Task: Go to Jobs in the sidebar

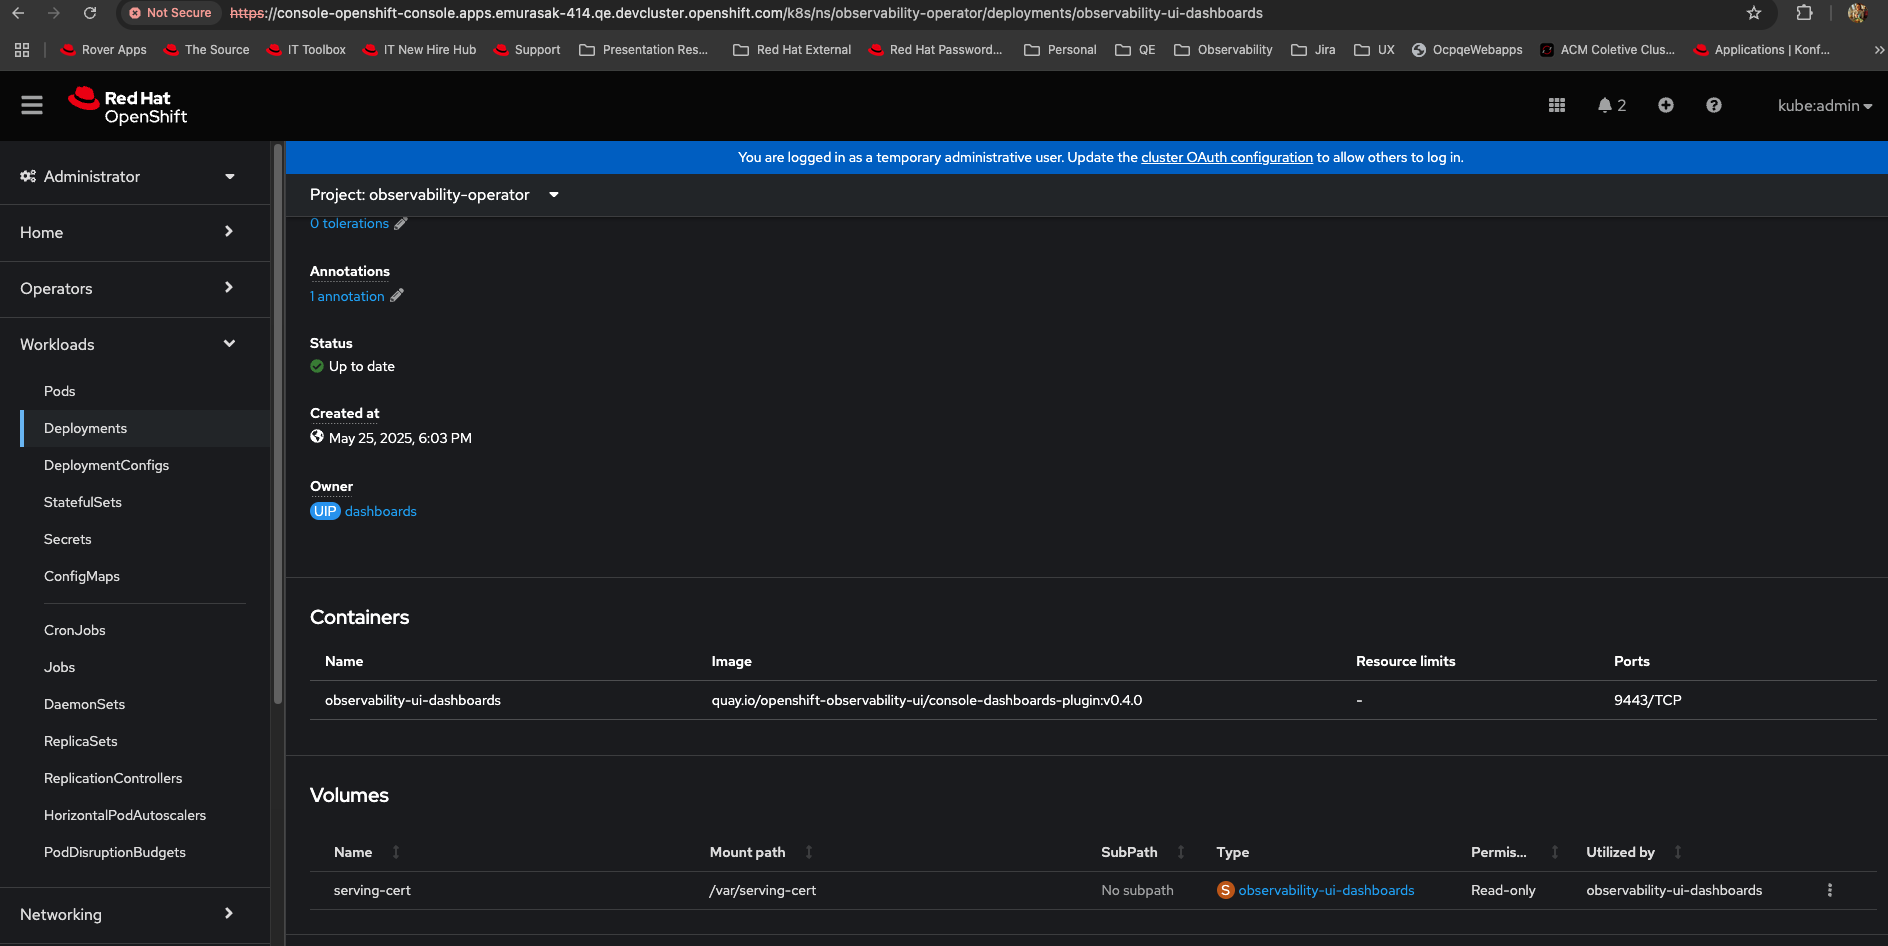Action: 60,667
